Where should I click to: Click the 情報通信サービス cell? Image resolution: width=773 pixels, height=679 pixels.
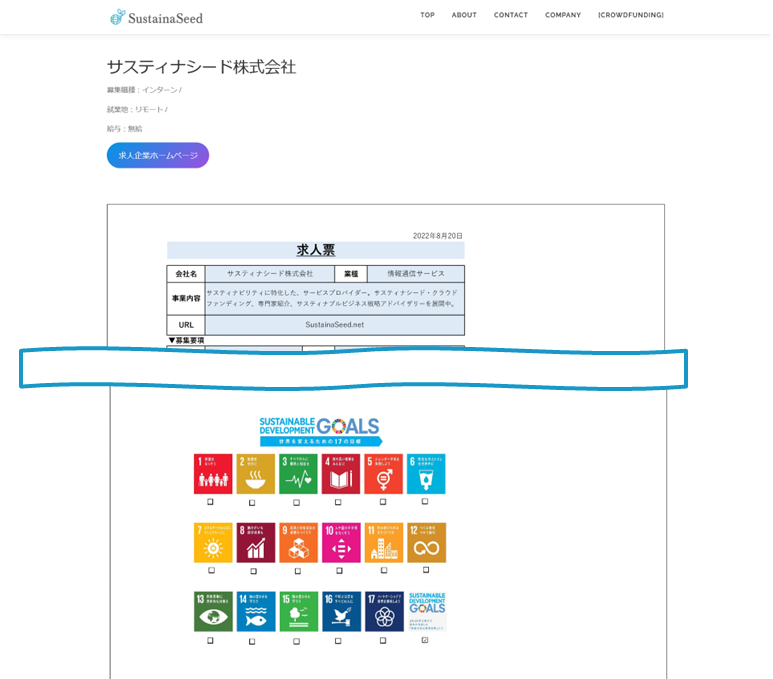[x=416, y=274]
